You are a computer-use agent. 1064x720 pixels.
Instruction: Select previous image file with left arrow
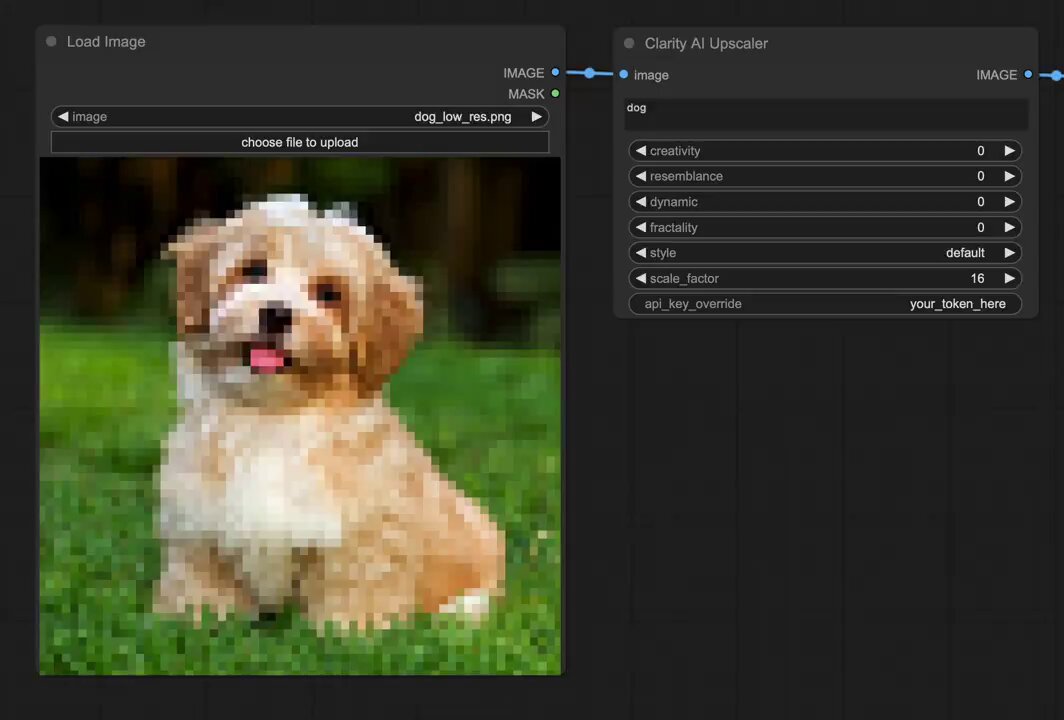tap(63, 117)
